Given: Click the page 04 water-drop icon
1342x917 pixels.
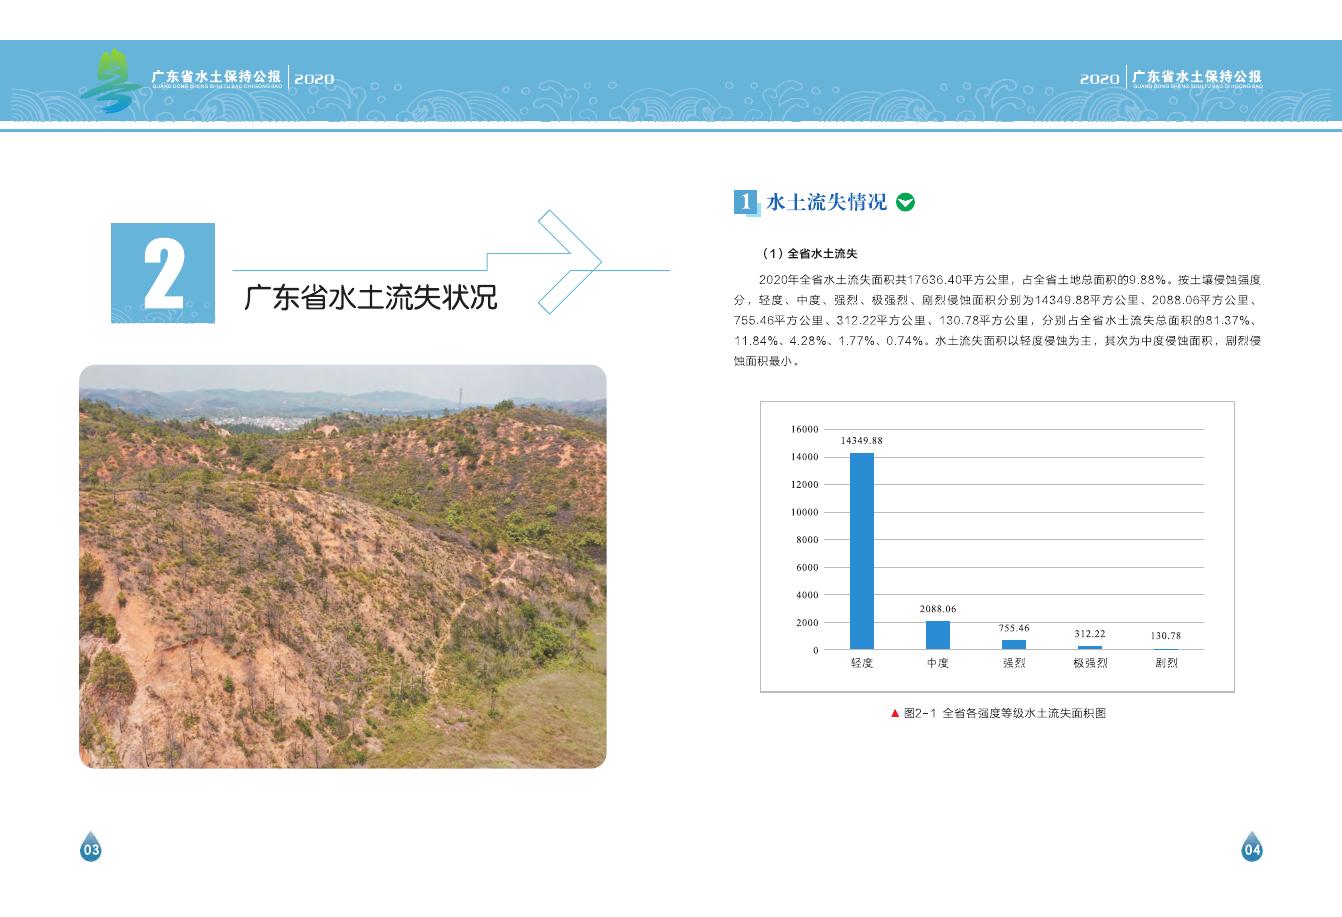Looking at the screenshot, I should pos(1252,847).
